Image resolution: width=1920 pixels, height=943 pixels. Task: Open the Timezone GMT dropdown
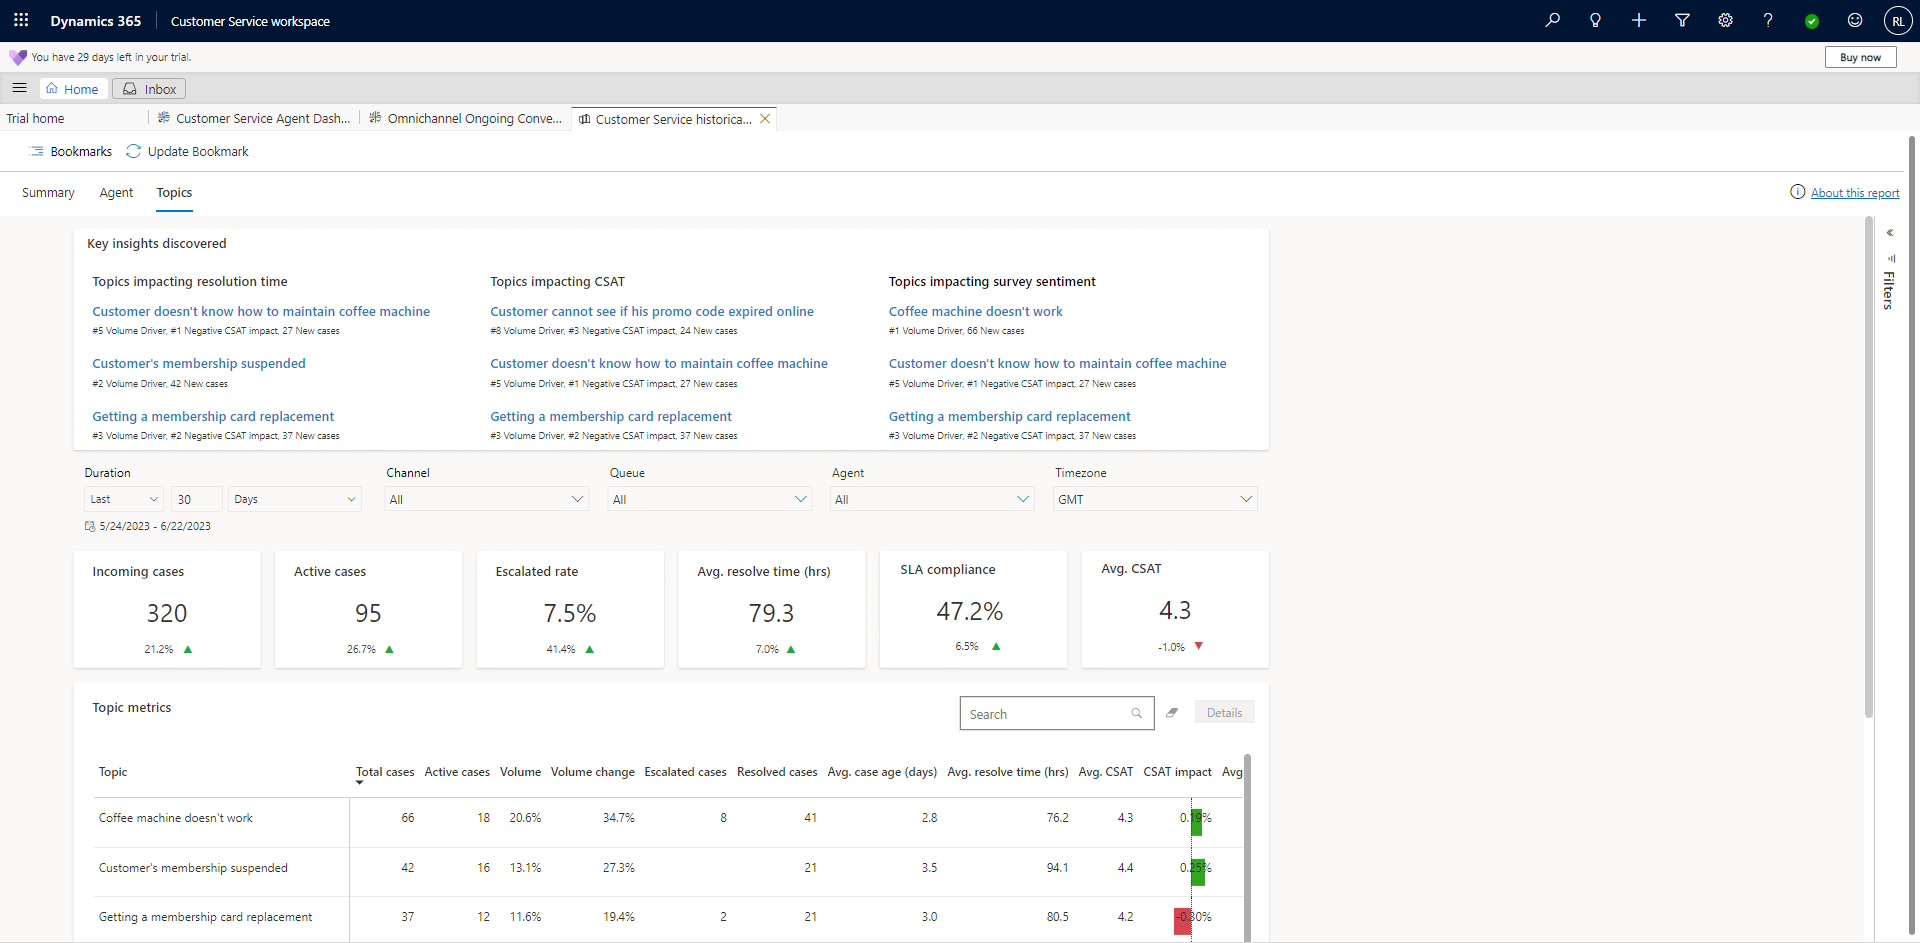(1154, 498)
